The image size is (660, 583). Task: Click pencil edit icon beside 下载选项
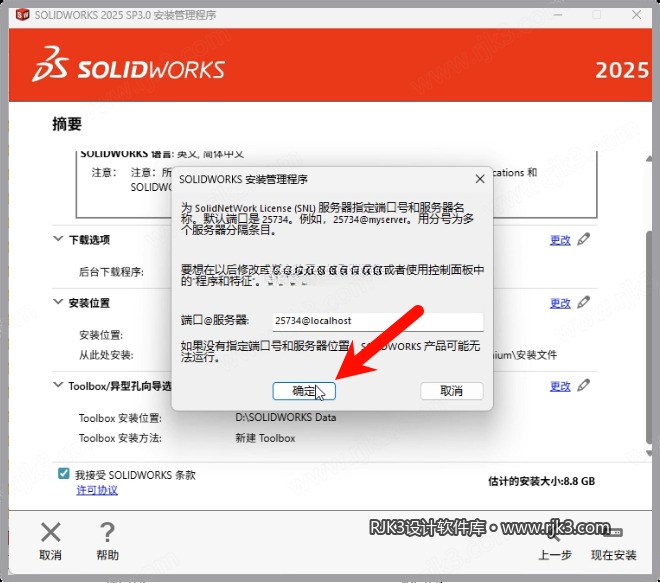(x=583, y=239)
